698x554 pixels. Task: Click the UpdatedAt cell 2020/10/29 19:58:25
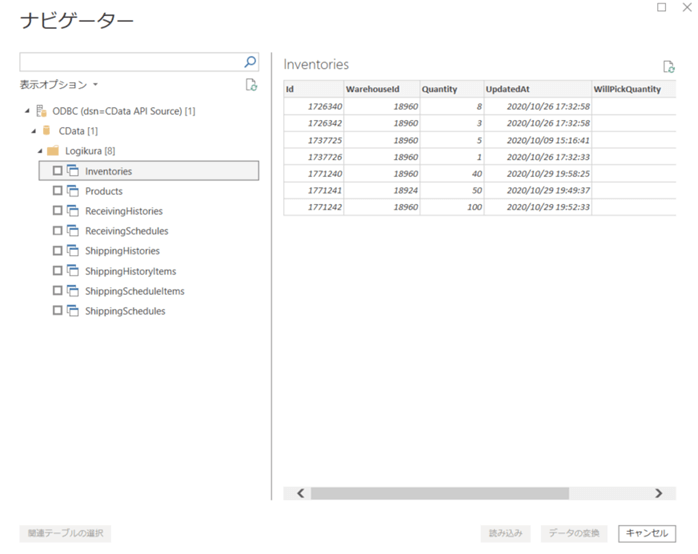pos(538,174)
